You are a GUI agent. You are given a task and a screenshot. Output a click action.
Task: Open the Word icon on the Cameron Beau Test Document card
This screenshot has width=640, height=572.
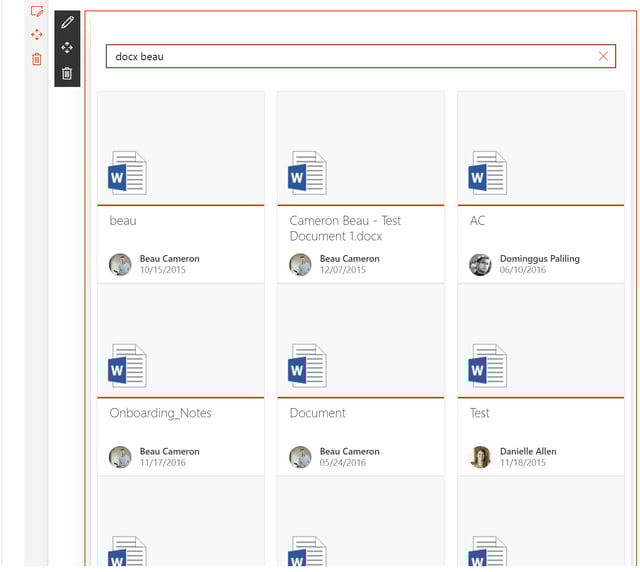[x=307, y=173]
